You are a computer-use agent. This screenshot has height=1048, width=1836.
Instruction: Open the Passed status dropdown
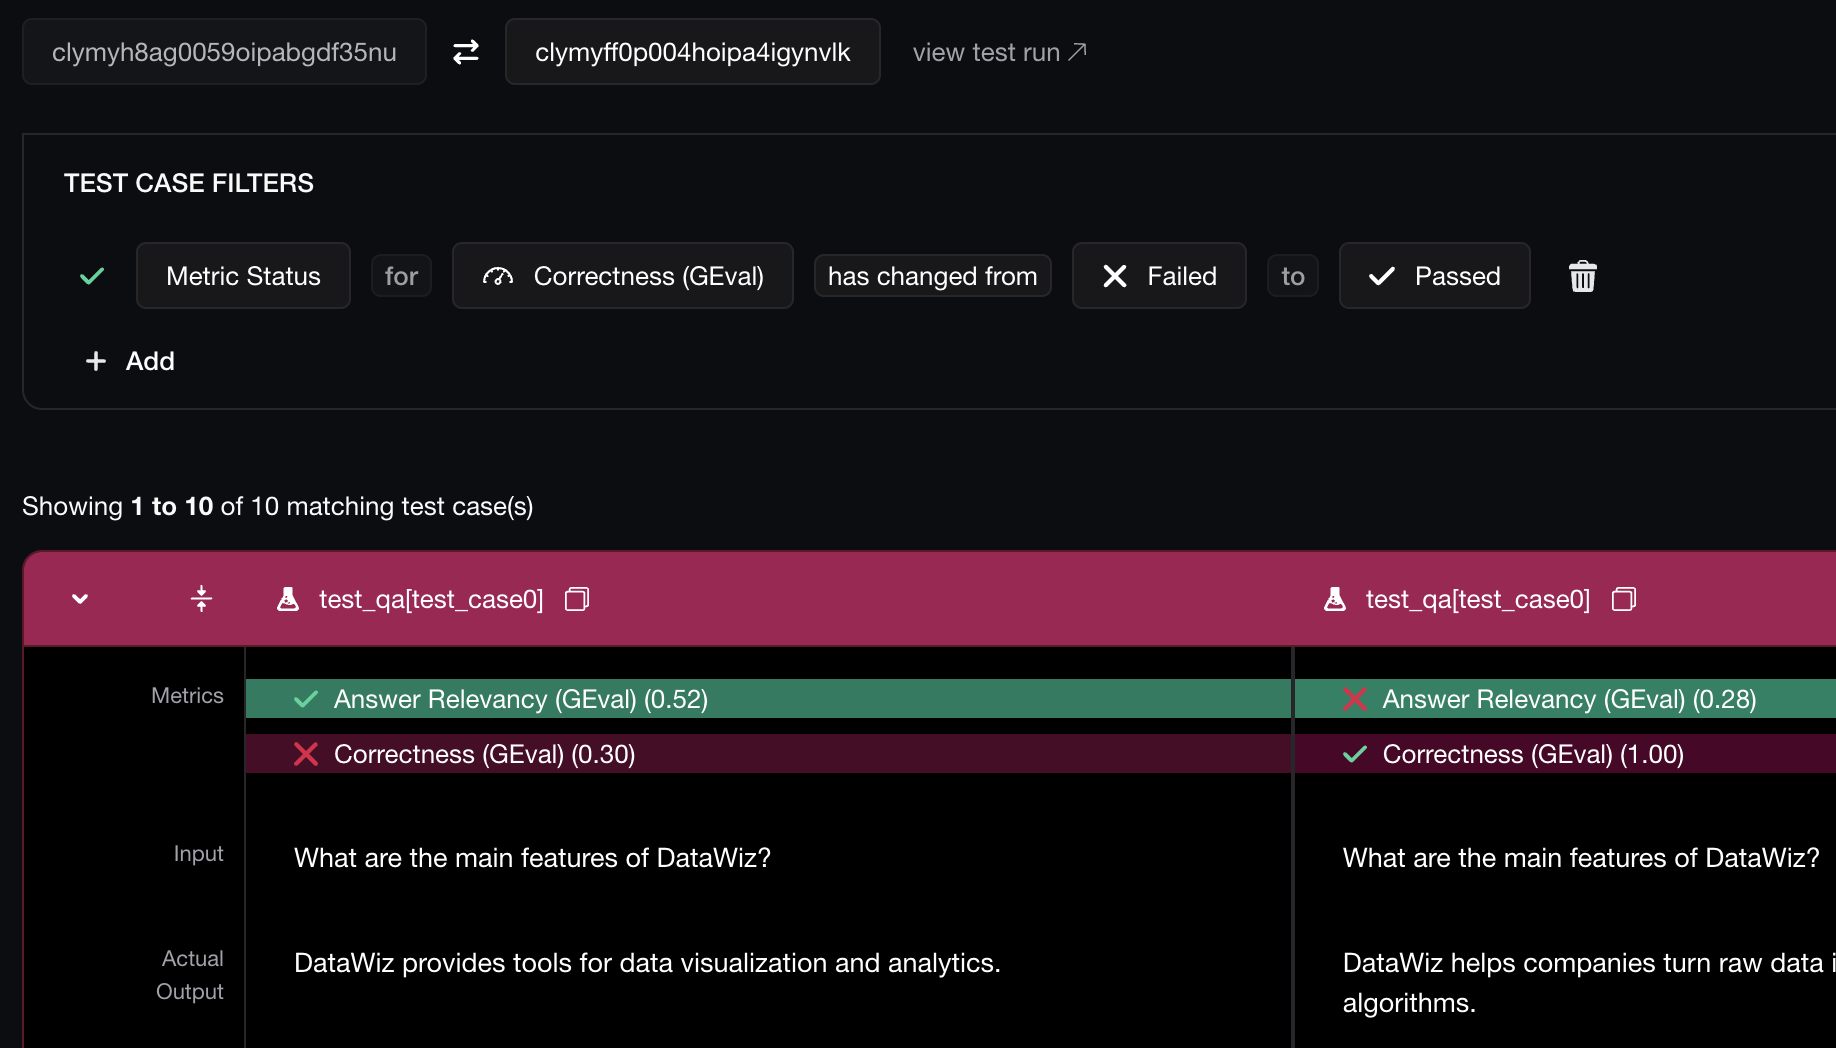point(1434,276)
